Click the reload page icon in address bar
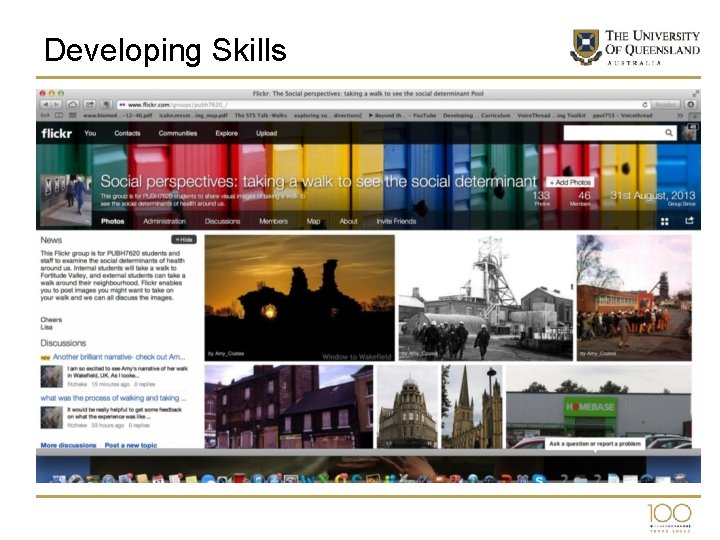Image resolution: width=720 pixels, height=540 pixels. tap(645, 105)
